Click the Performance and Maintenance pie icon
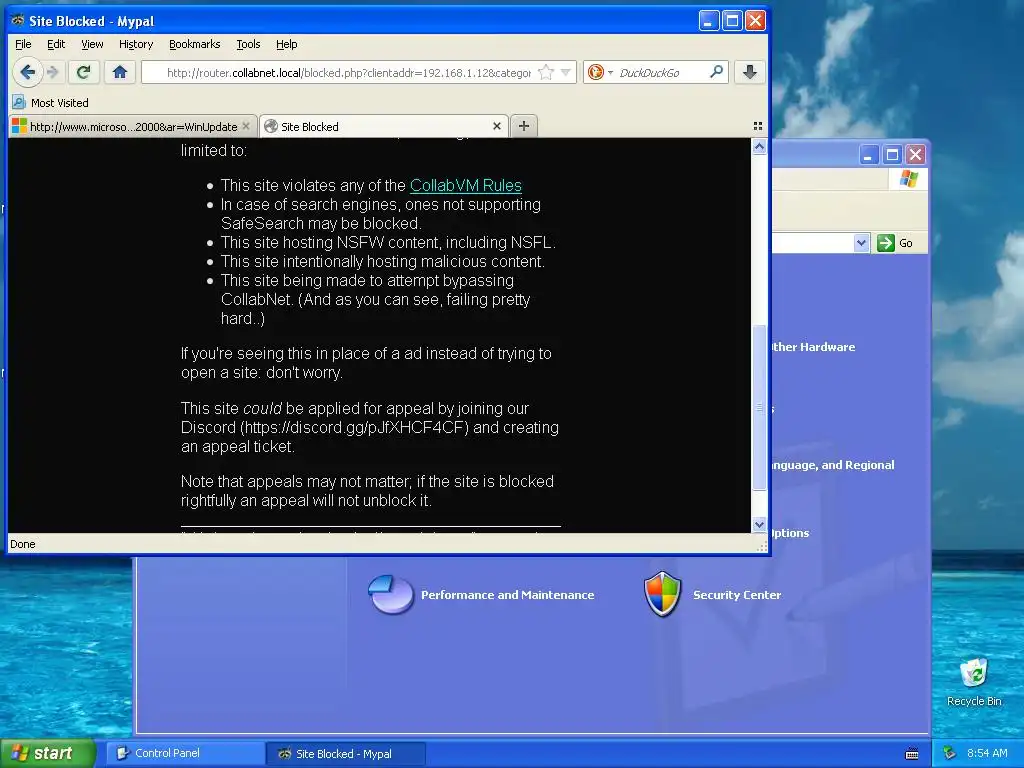This screenshot has width=1024, height=768. [x=391, y=594]
